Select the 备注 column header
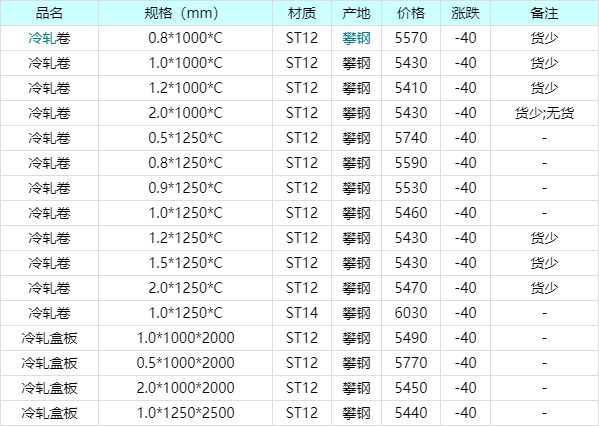The height and width of the screenshot is (427, 599). [544, 13]
